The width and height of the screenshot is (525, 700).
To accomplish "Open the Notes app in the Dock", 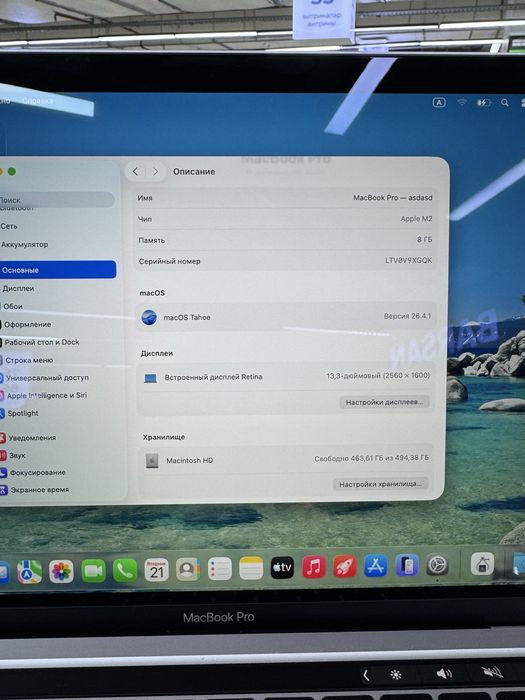I will click(251, 568).
